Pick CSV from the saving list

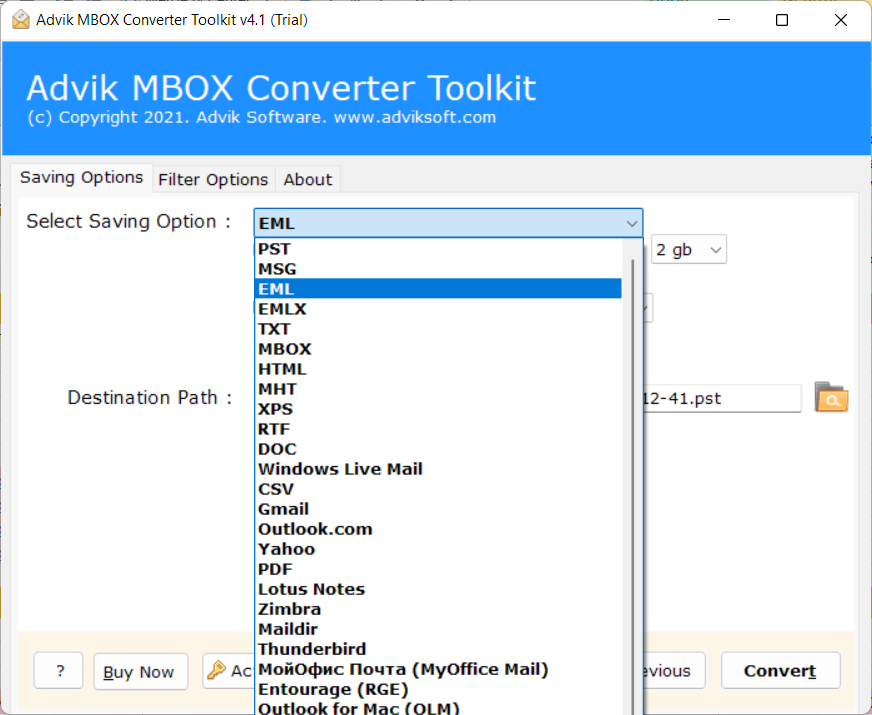(438, 489)
